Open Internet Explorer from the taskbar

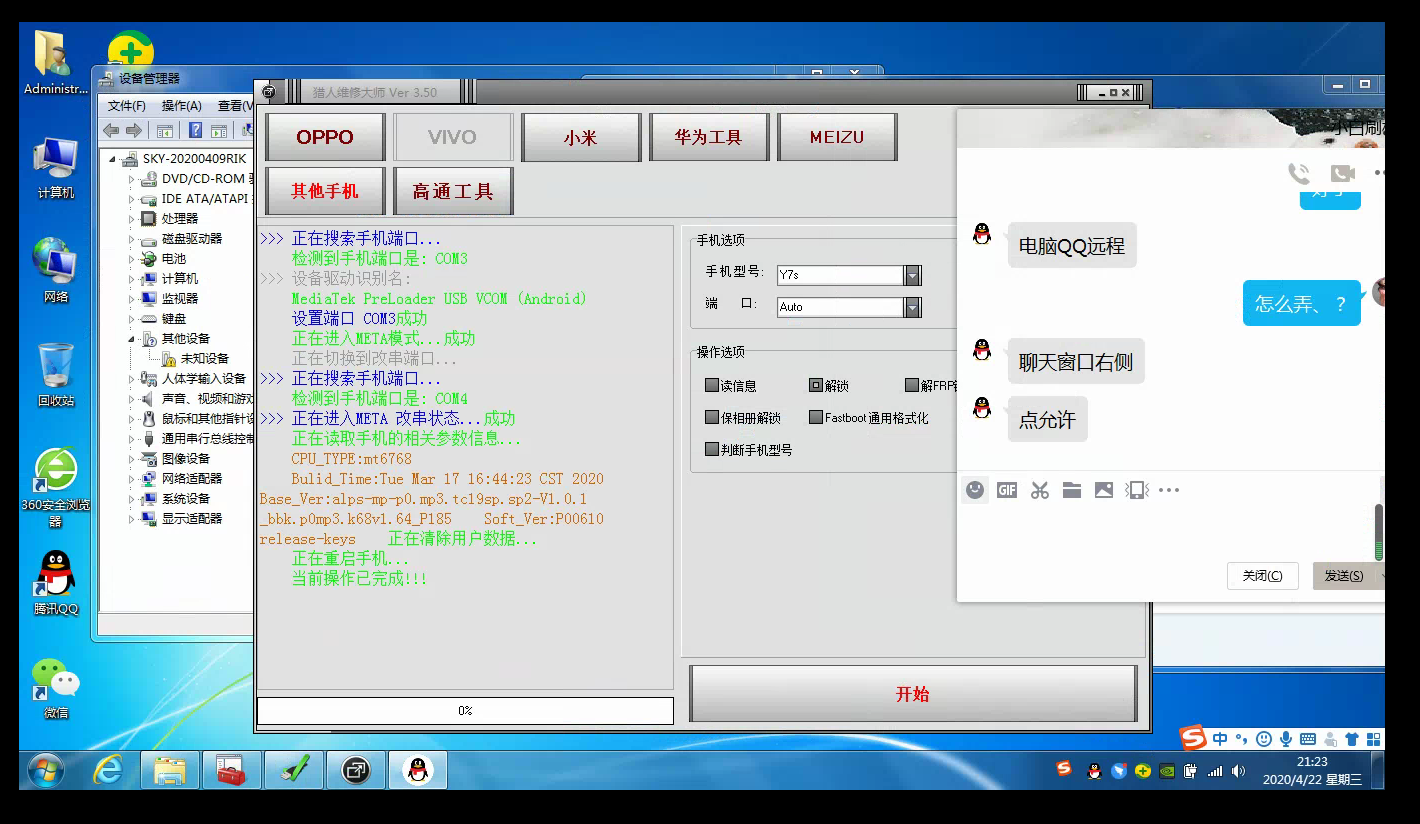click(x=108, y=770)
